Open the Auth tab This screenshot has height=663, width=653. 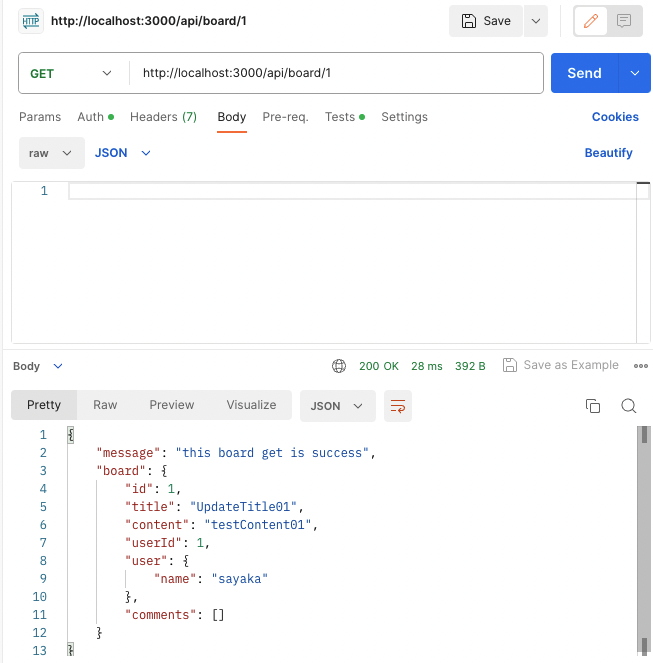pyautogui.click(x=96, y=117)
